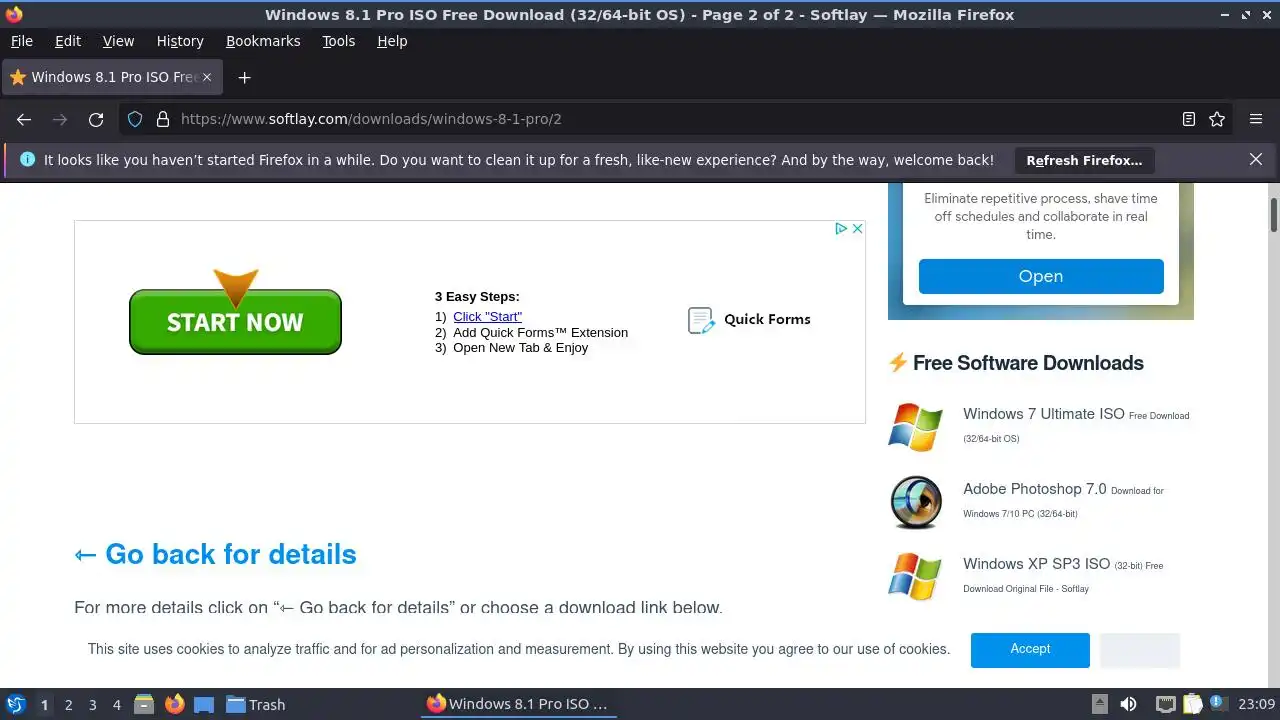
Task: Open the tracking protection shield icon
Action: point(136,119)
